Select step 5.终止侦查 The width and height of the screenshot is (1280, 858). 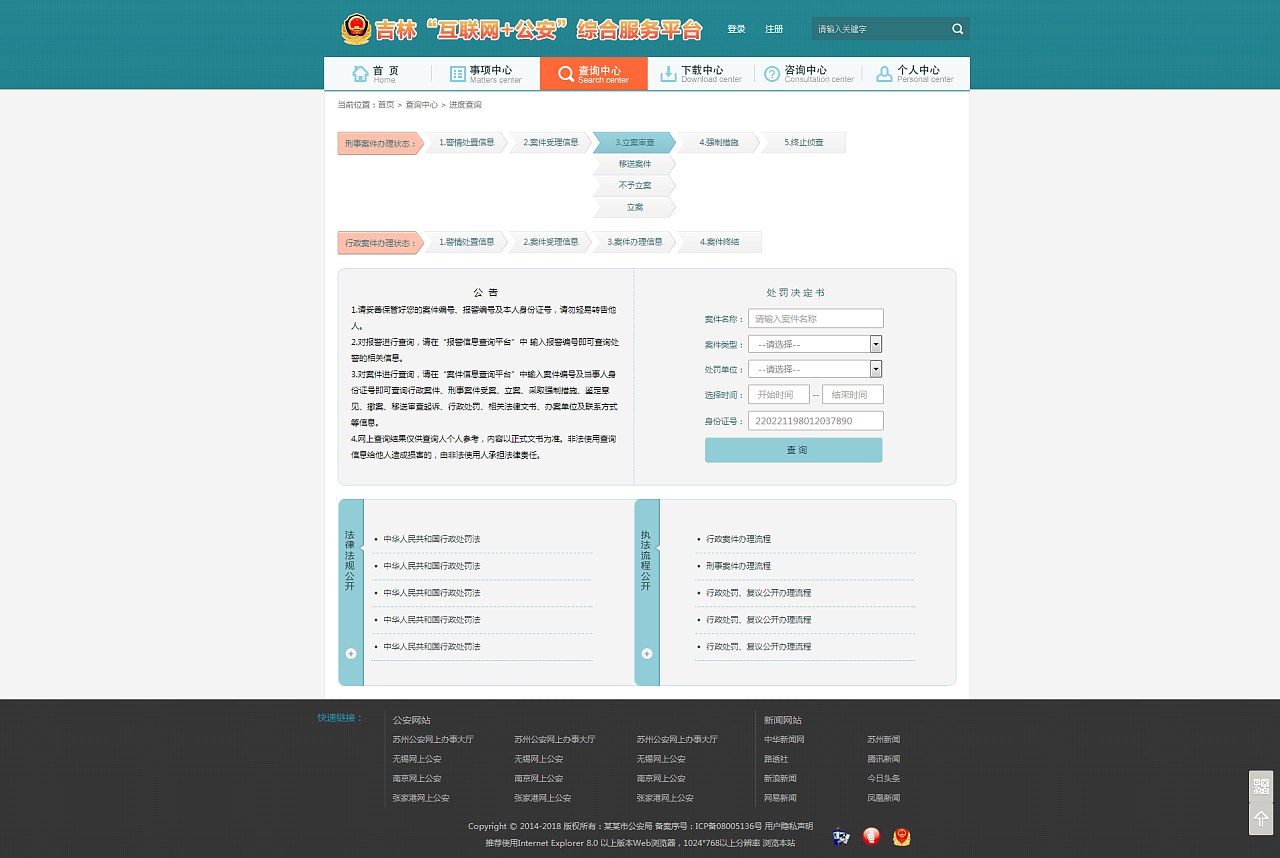[x=803, y=142]
